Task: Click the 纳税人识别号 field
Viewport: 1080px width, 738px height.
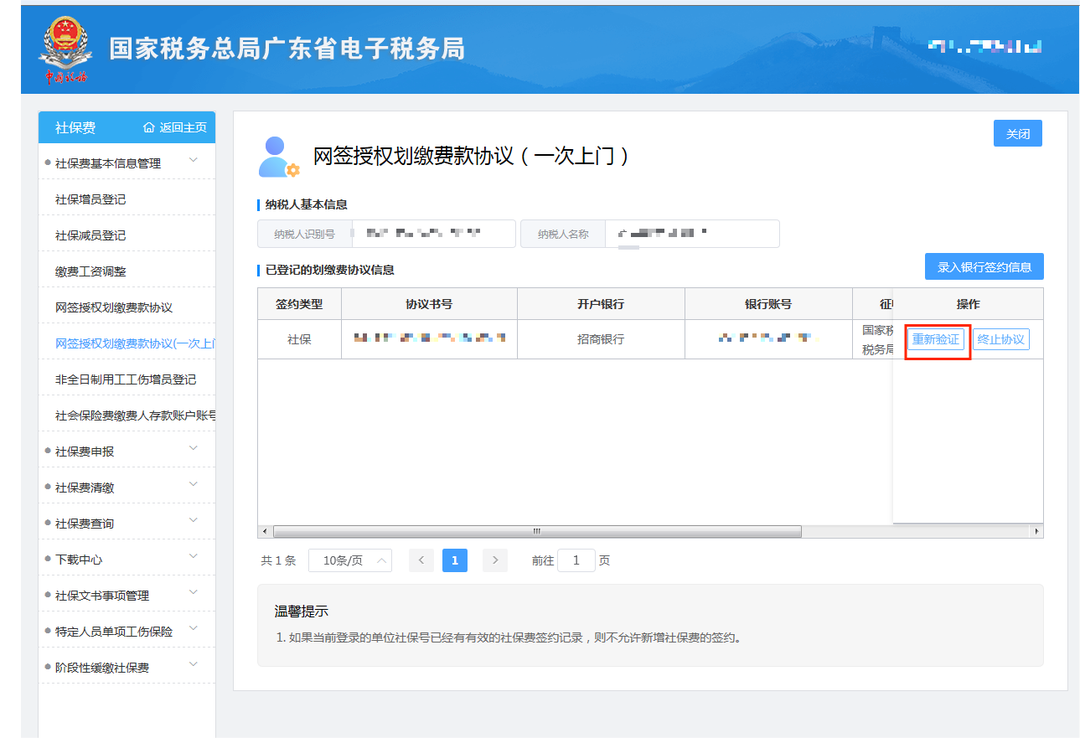Action: 434,234
